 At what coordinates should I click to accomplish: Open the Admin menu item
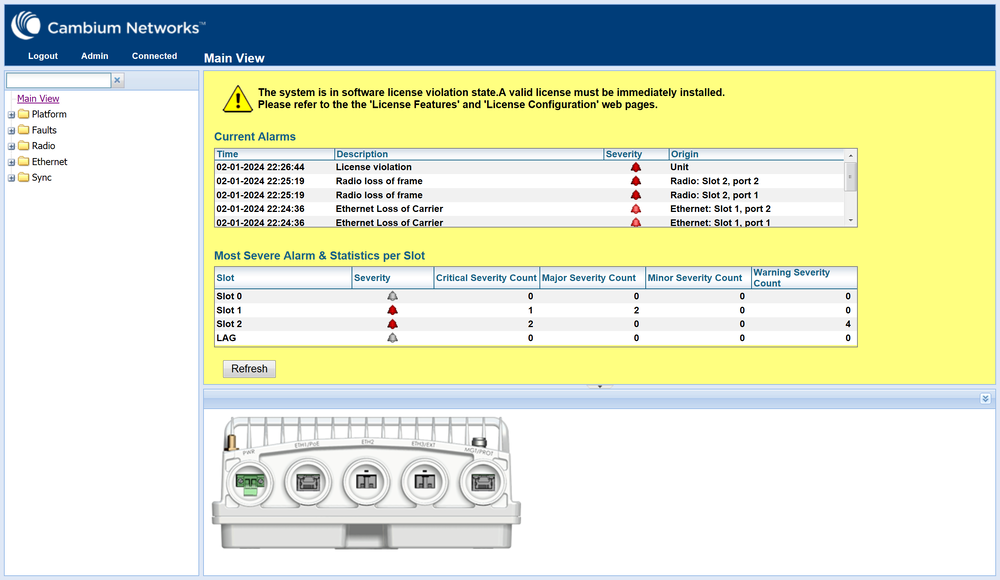(x=95, y=56)
